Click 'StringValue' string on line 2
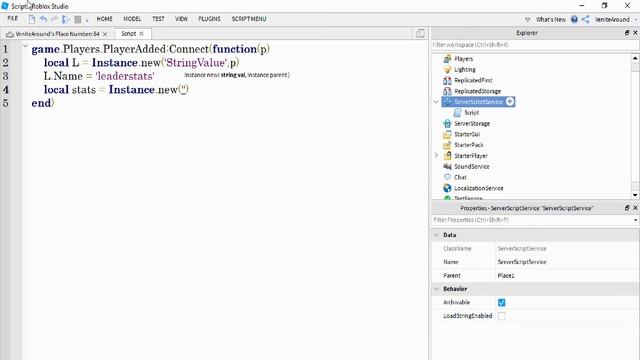Viewport: 640px width, 360px height. pyautogui.click(x=195, y=63)
